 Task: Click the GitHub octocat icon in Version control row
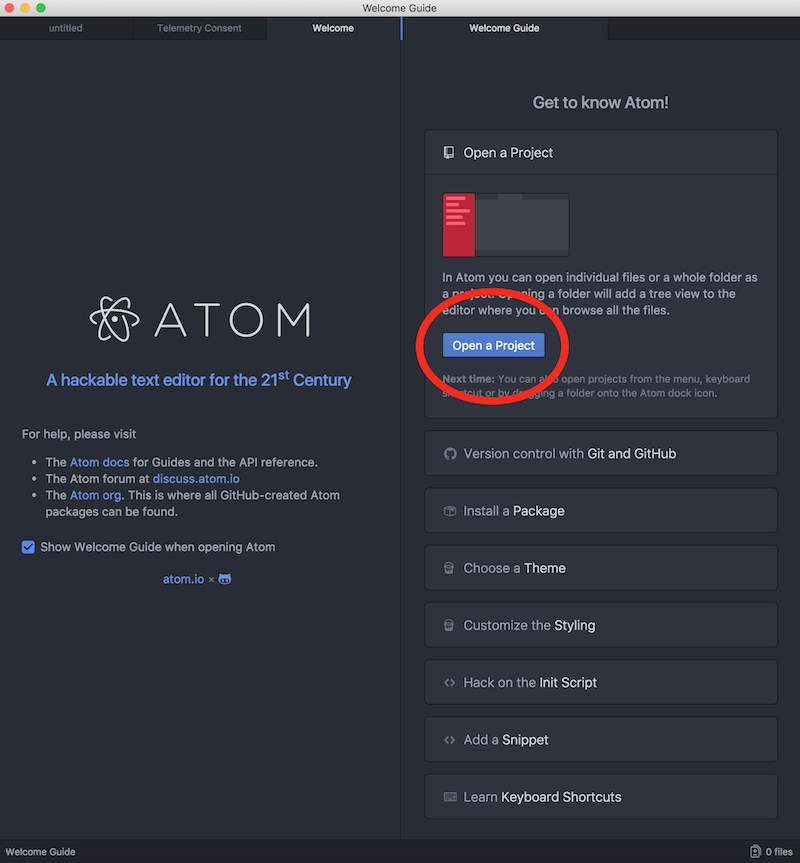tap(450, 454)
